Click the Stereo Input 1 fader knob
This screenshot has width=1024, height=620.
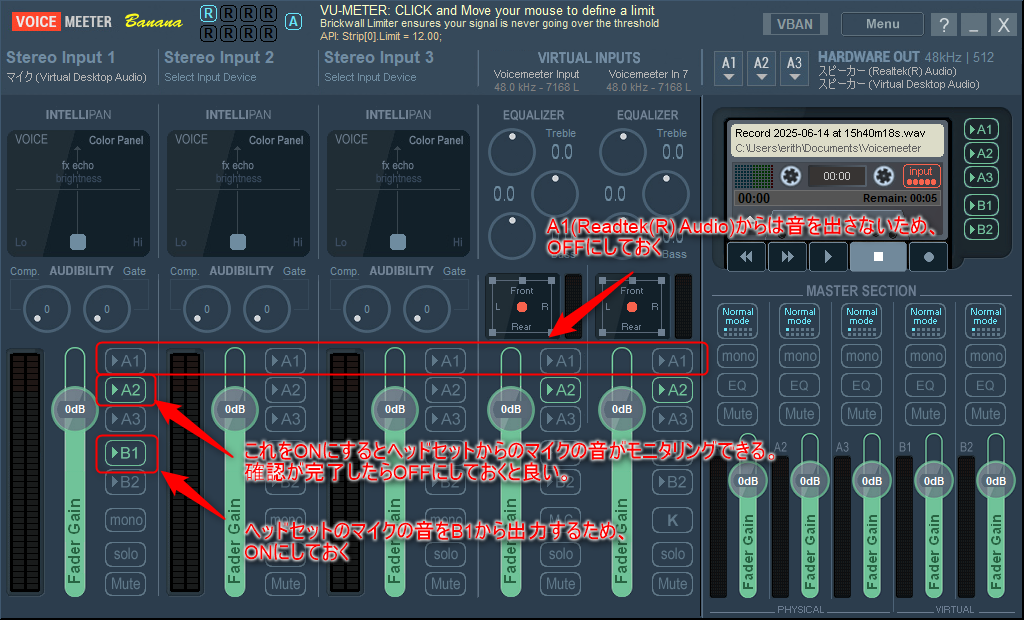click(75, 409)
